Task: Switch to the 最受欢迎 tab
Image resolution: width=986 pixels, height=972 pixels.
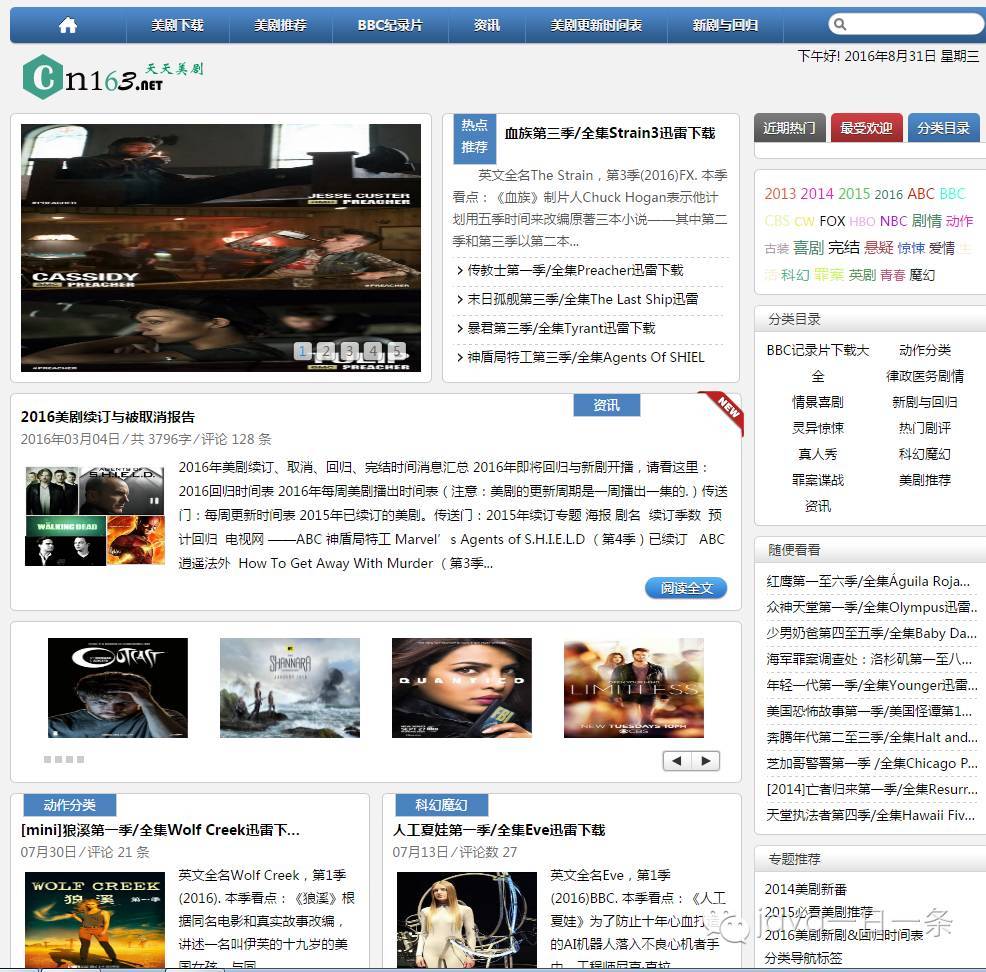Action: pyautogui.click(x=865, y=128)
